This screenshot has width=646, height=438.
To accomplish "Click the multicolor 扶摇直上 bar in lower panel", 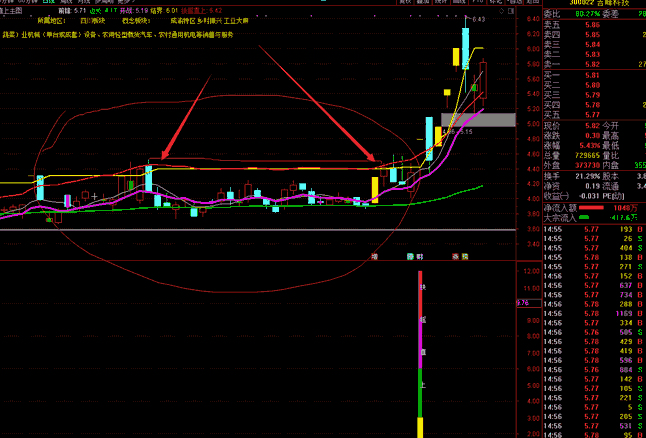I will tap(420, 354).
